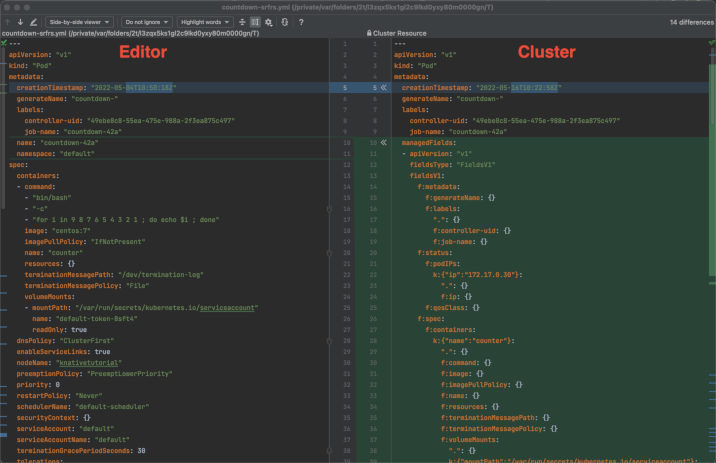
Task: Click the window title countdown-srfrs.yml
Action: coord(357,7)
